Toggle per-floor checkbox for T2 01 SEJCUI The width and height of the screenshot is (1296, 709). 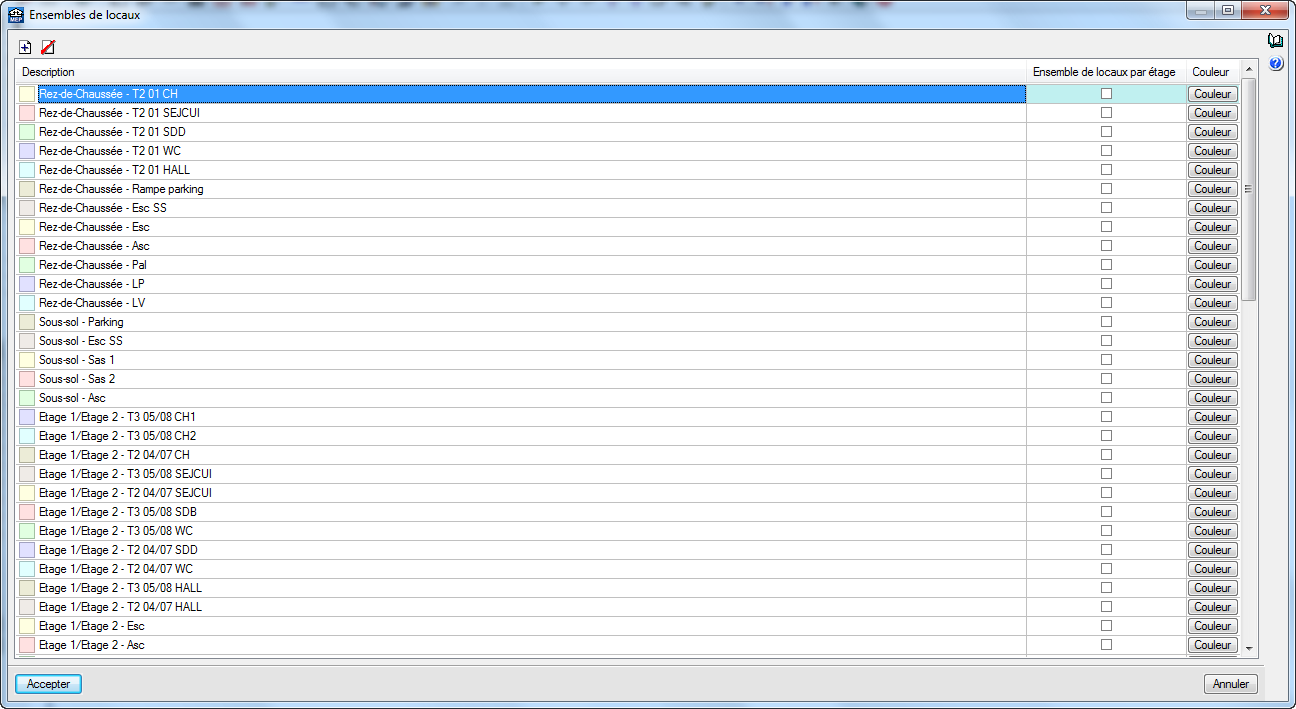(1106, 113)
